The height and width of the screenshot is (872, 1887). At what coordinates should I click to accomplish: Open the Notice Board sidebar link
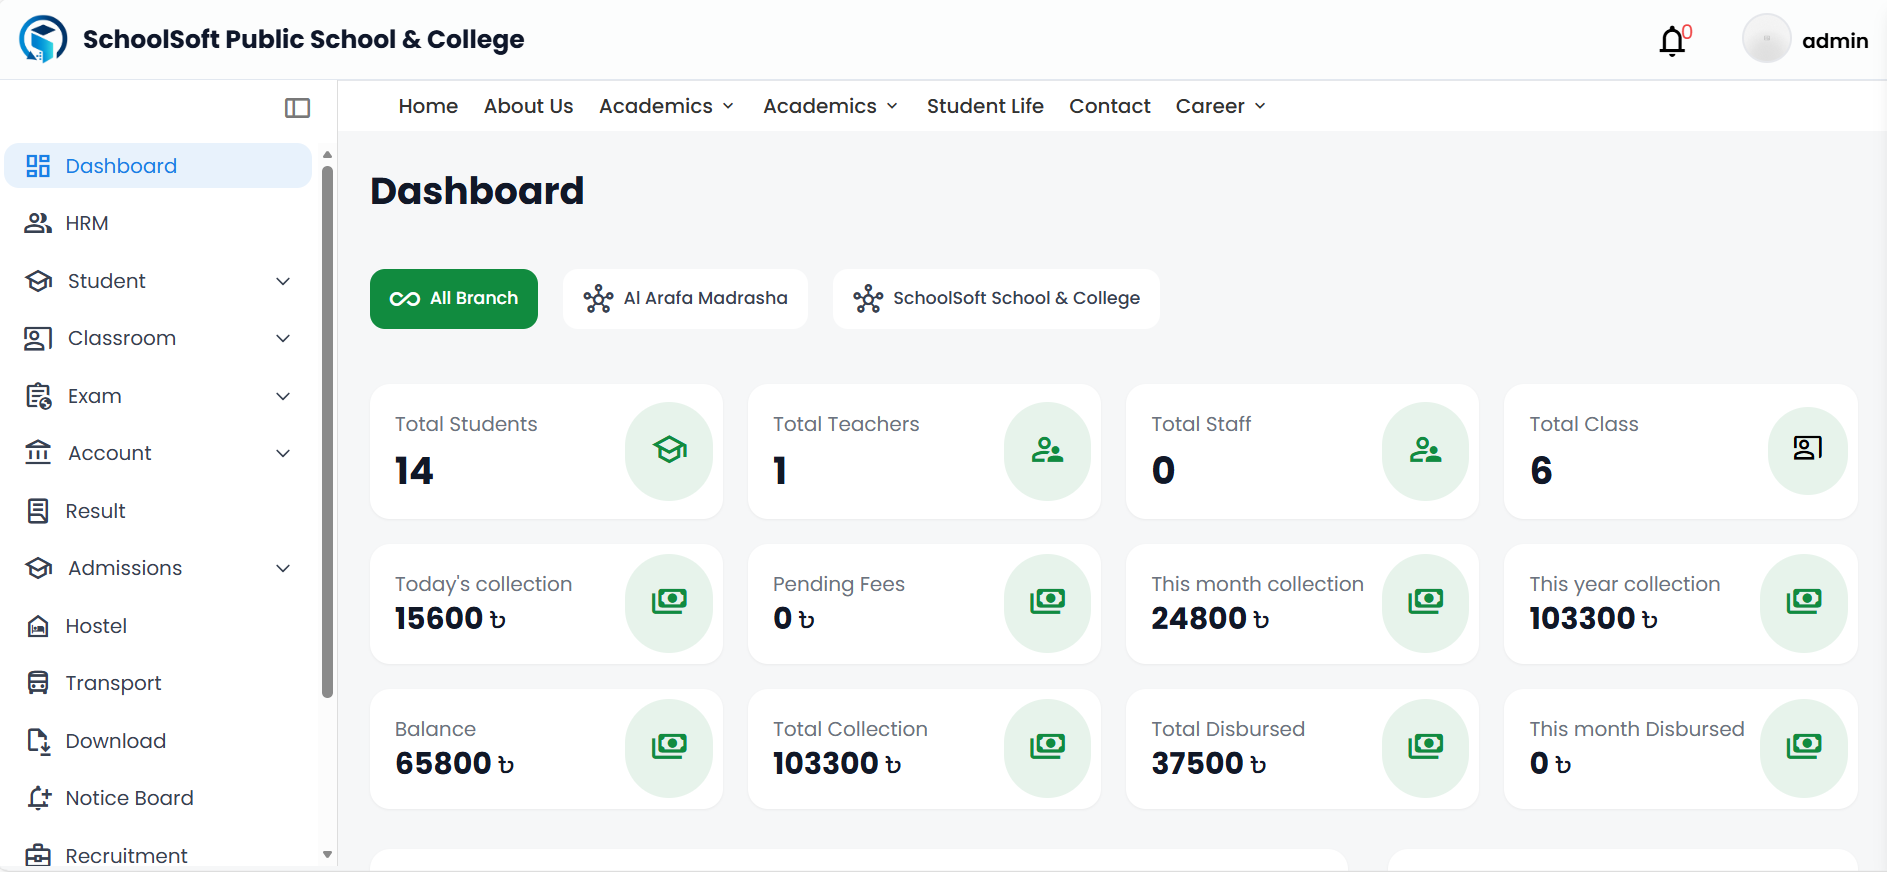point(129,798)
